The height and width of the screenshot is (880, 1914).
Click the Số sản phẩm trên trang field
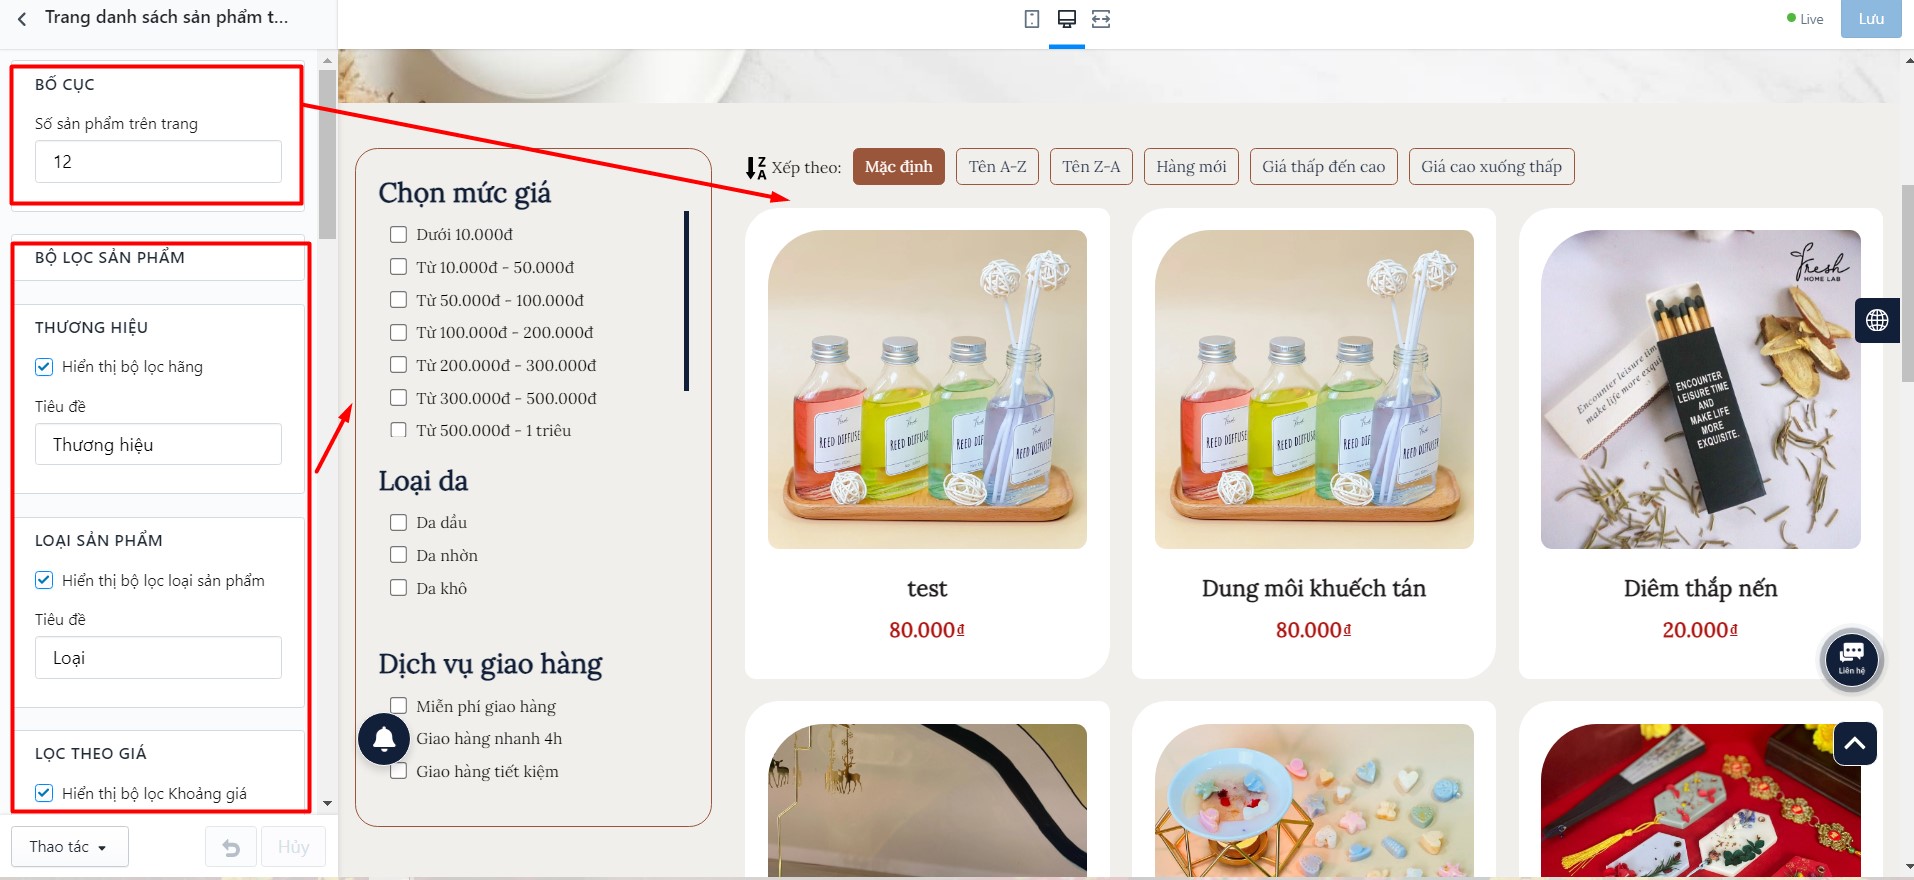coord(158,162)
